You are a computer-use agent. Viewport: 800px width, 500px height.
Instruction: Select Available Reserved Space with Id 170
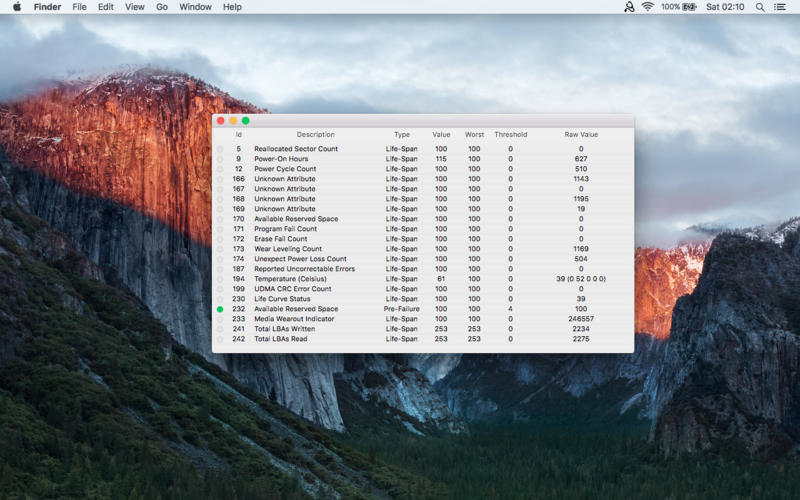click(x=423, y=219)
